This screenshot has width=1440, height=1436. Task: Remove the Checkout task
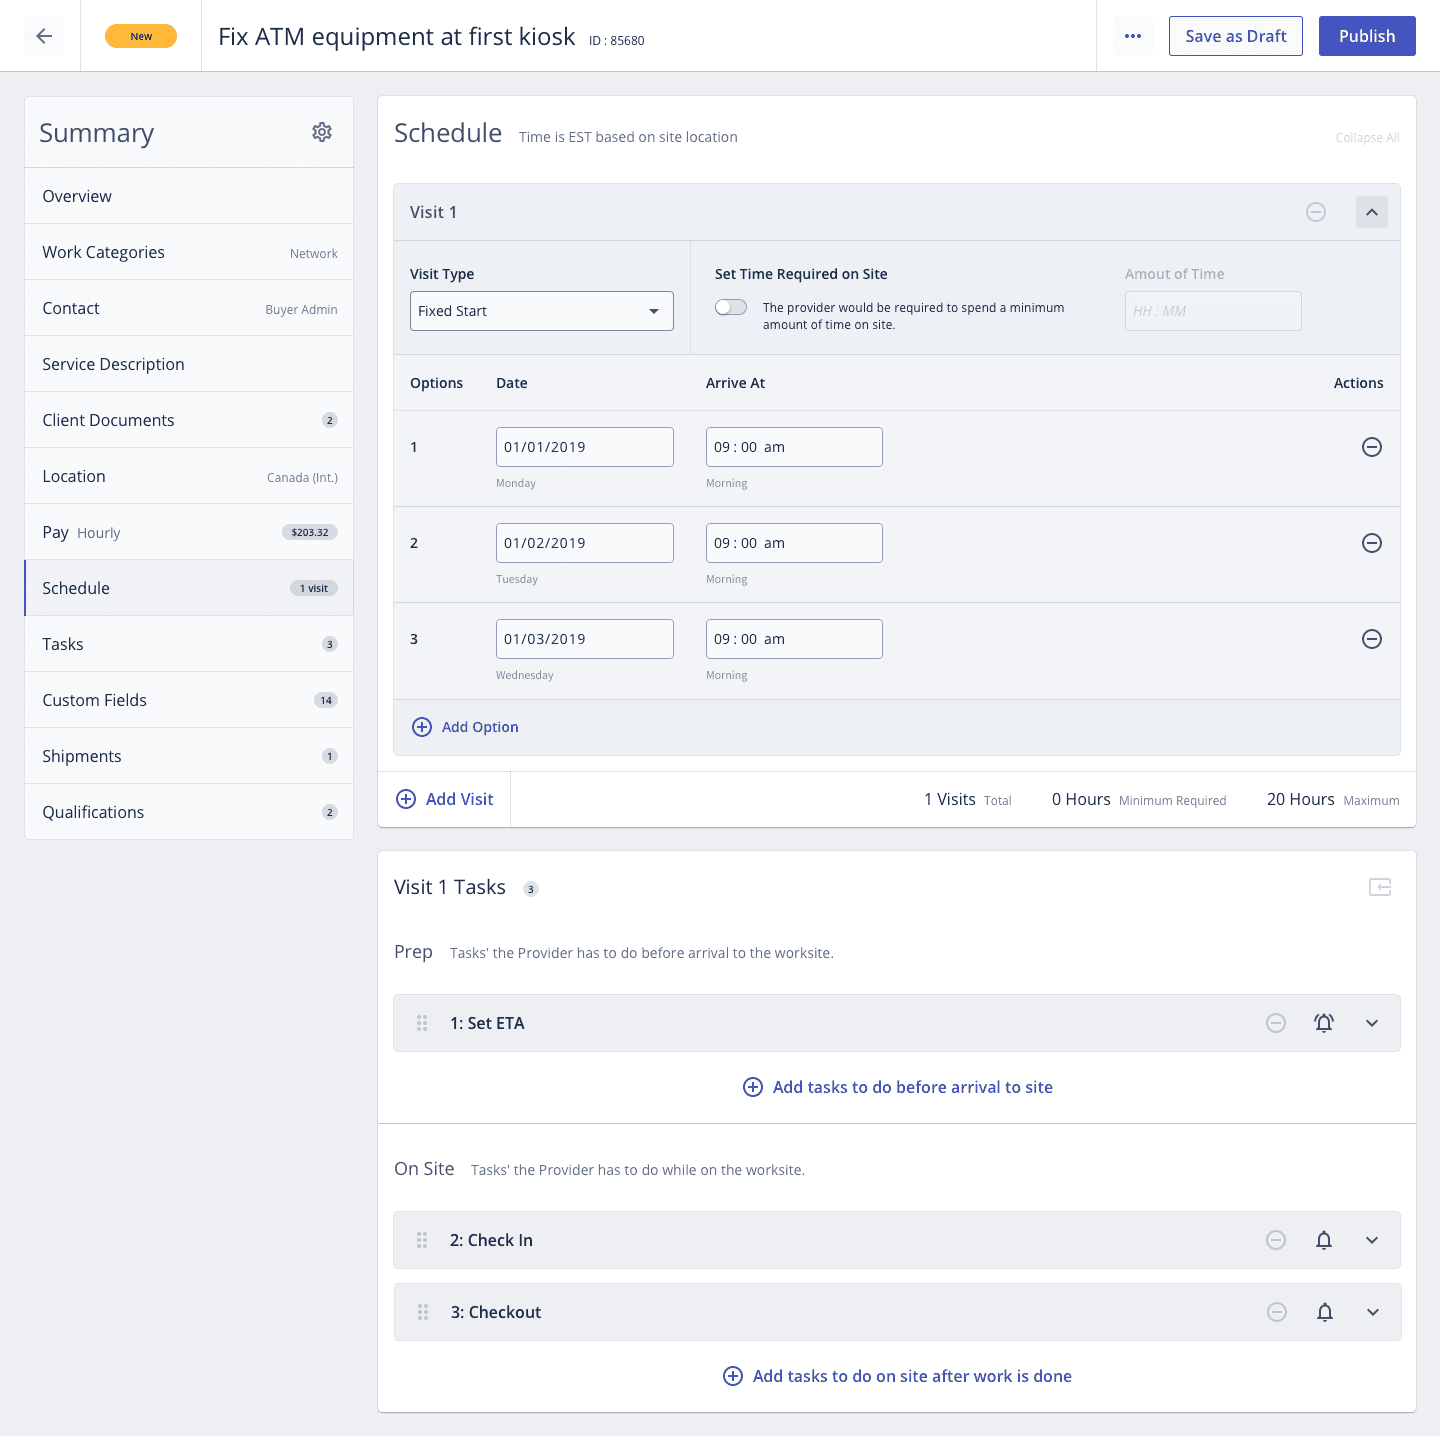coord(1277,1312)
